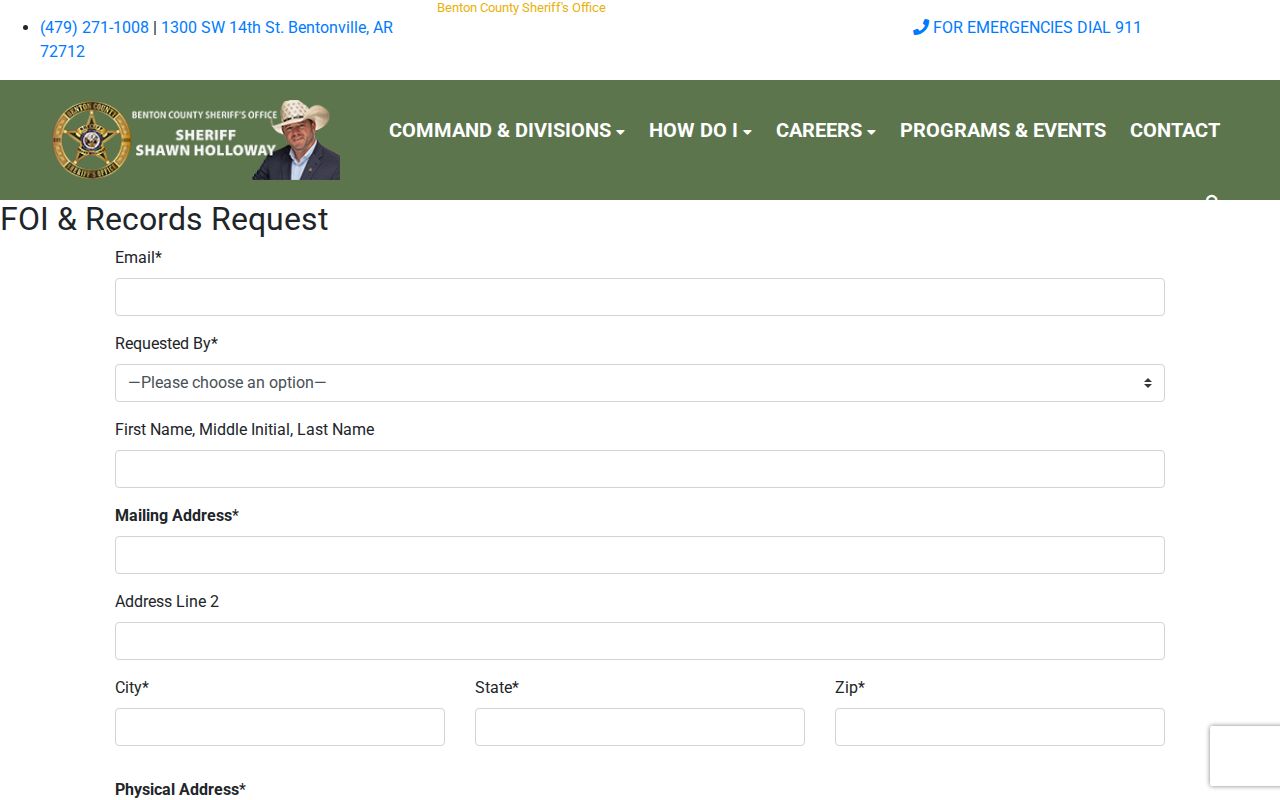
Task: Click into the Address Line 2 field
Action: (640, 641)
